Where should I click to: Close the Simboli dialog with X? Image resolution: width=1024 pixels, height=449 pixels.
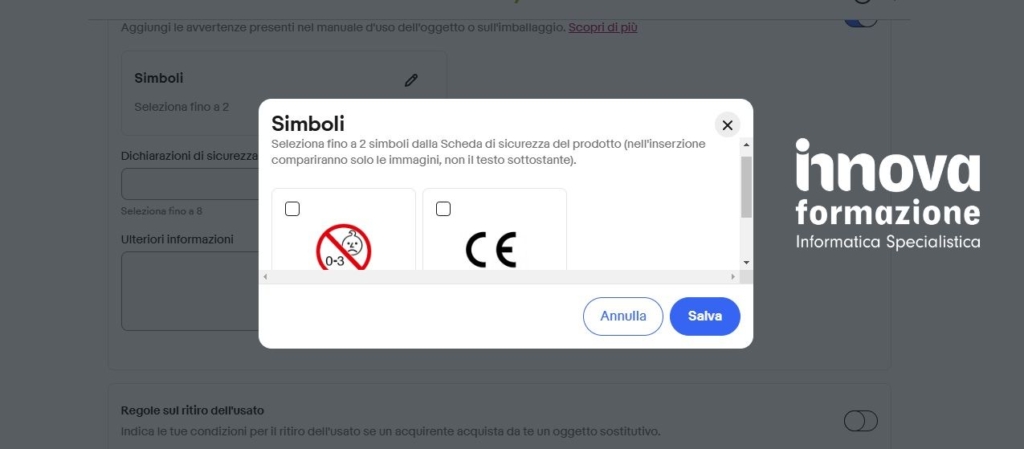727,125
